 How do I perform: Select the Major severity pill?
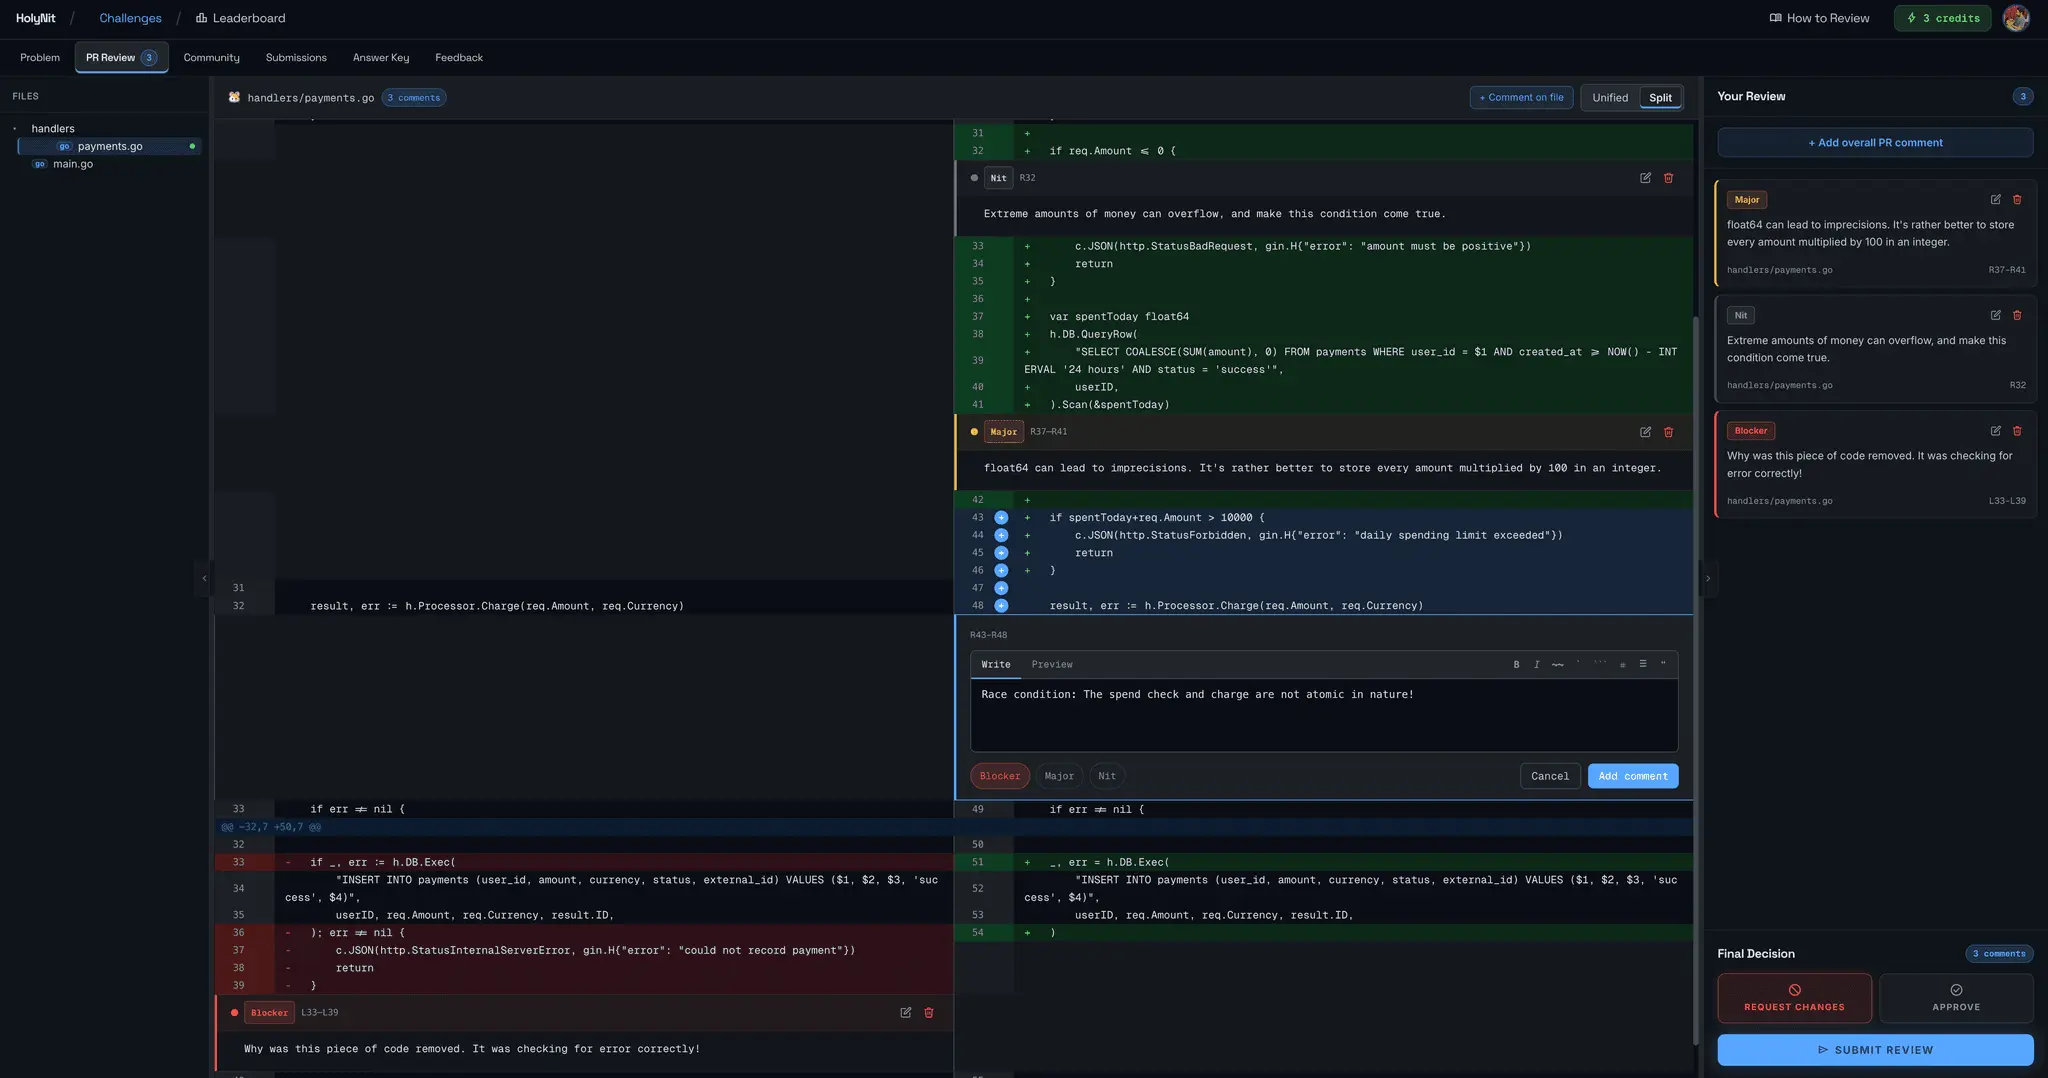[x=1059, y=776]
